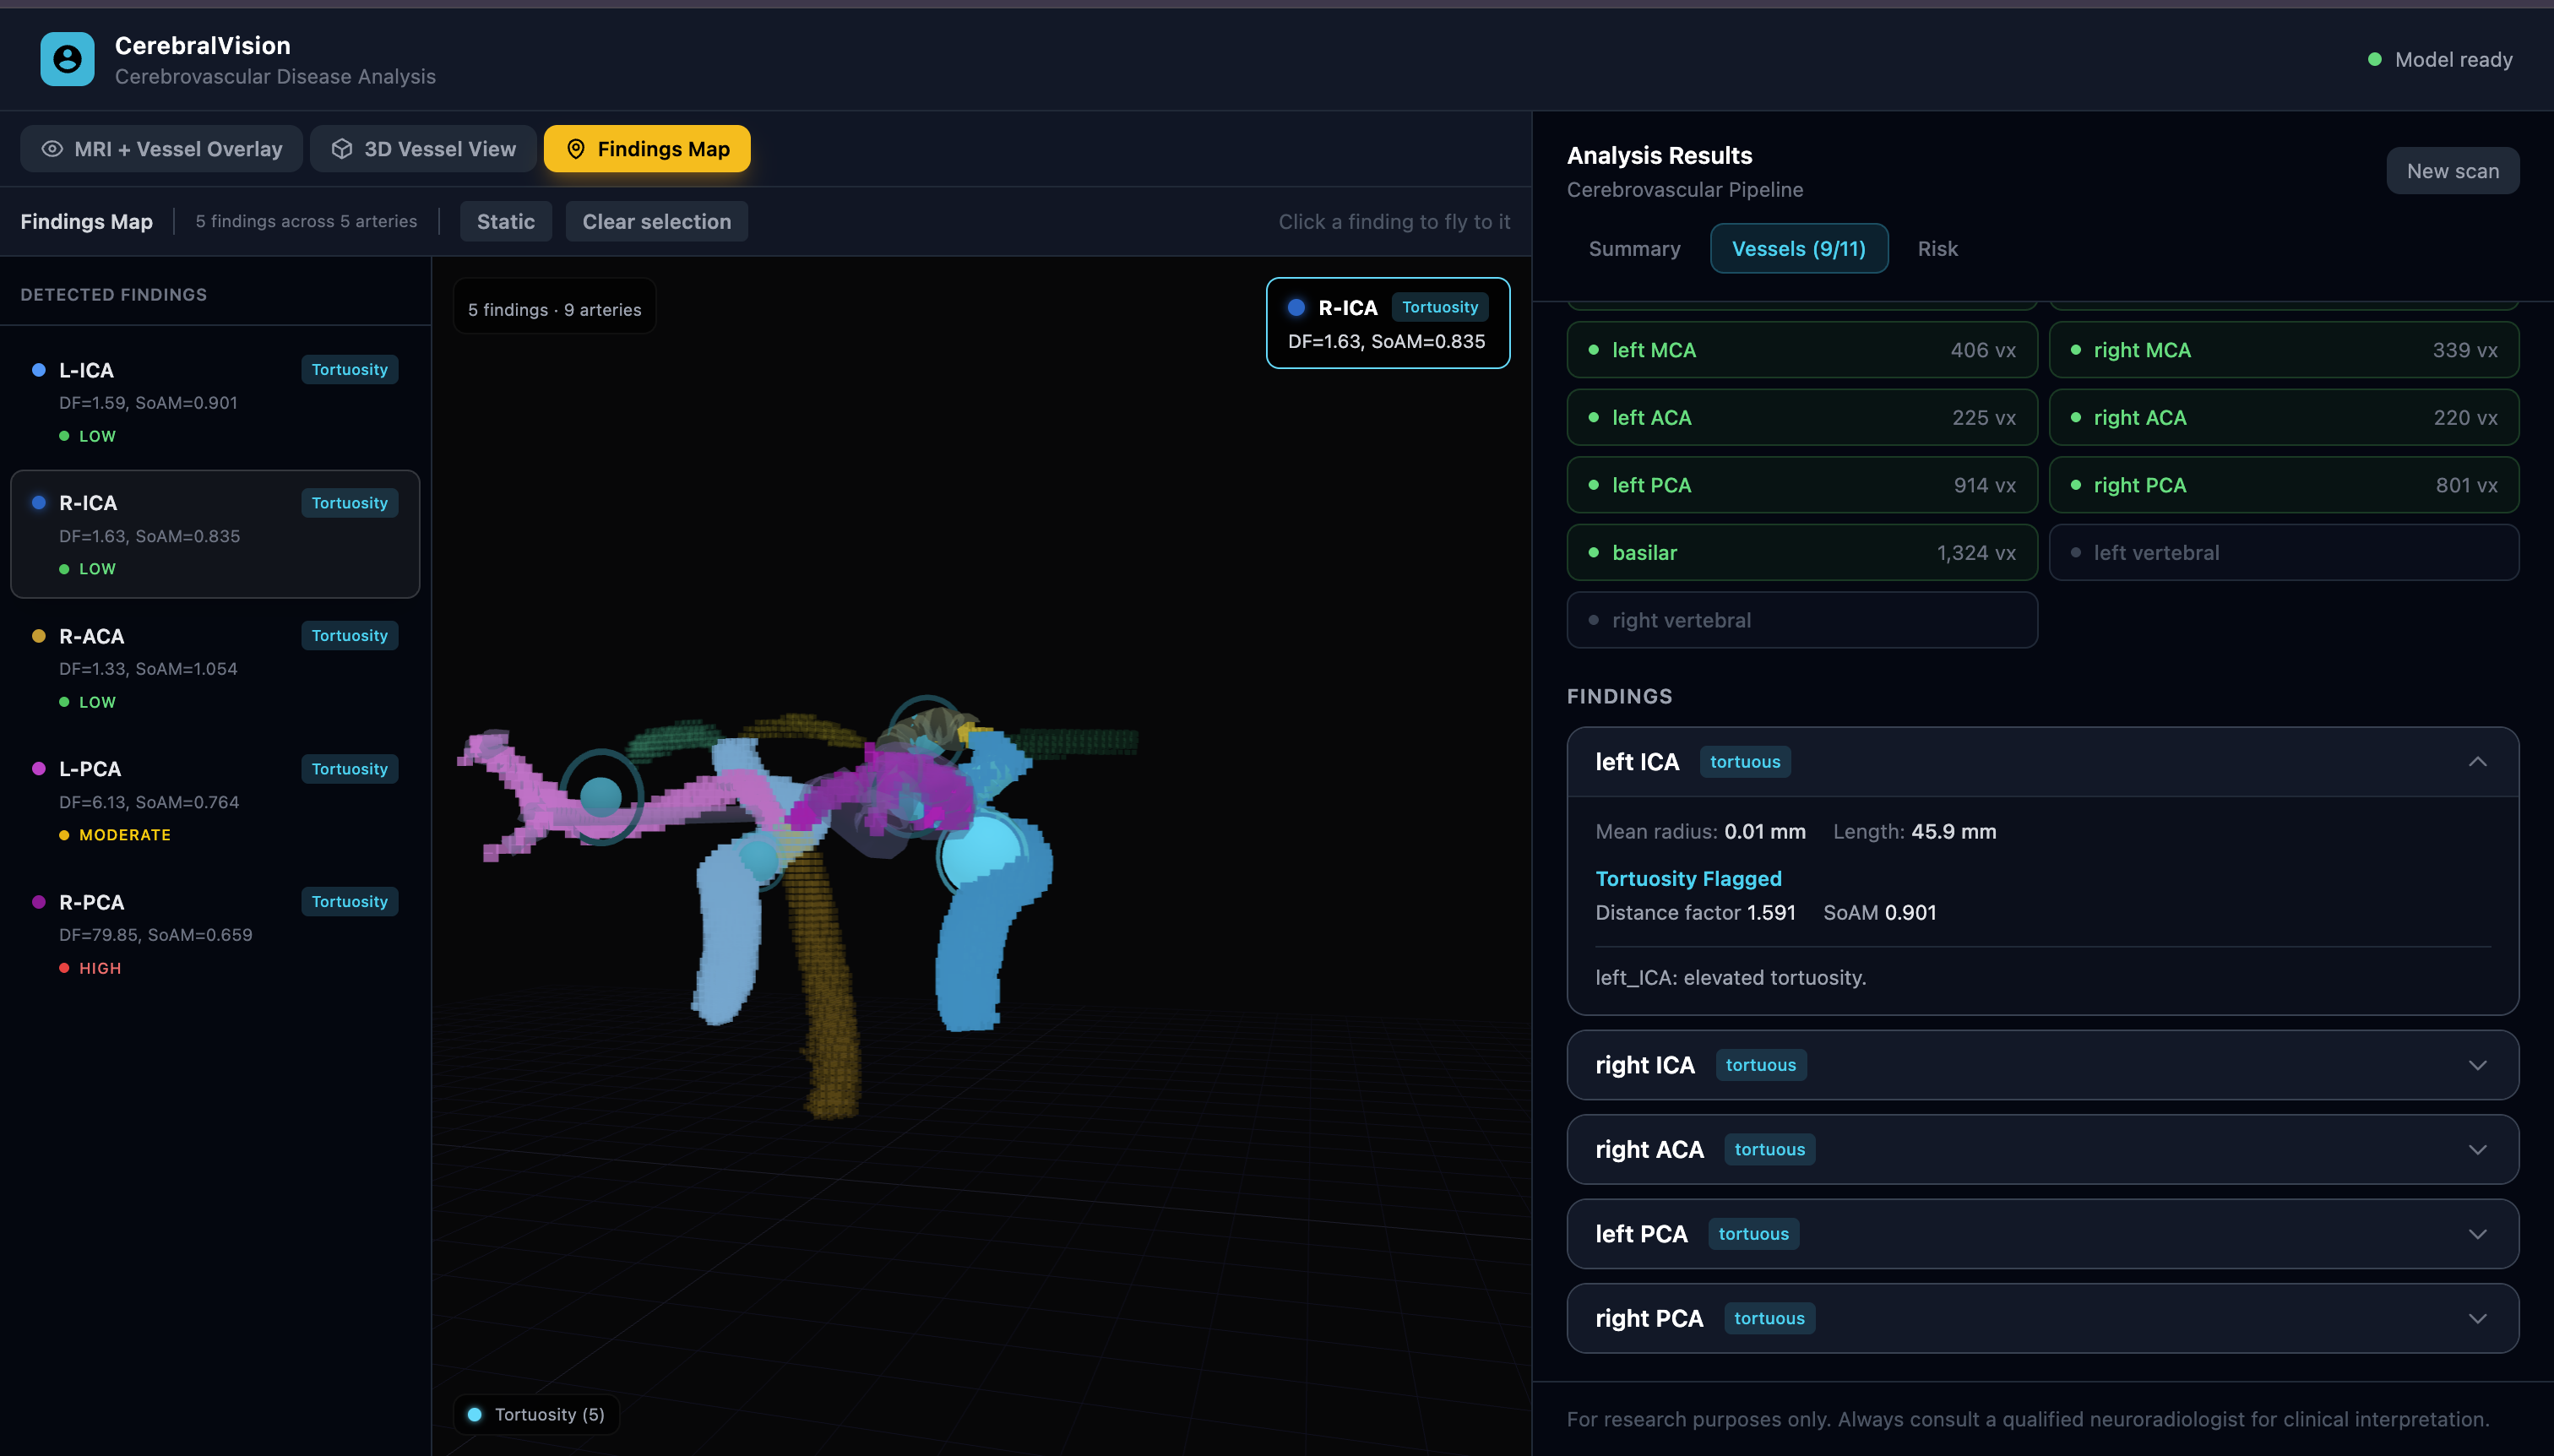
Task: Click the eye icon on MRI overlay tab
Action: [52, 149]
